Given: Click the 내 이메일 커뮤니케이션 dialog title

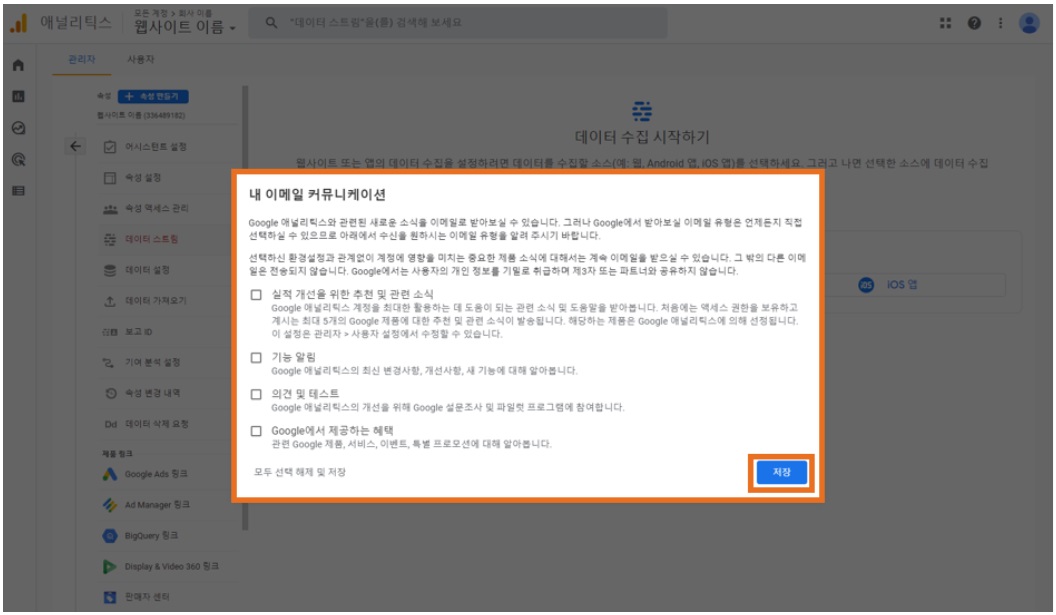Looking at the screenshot, I should 317,195.
